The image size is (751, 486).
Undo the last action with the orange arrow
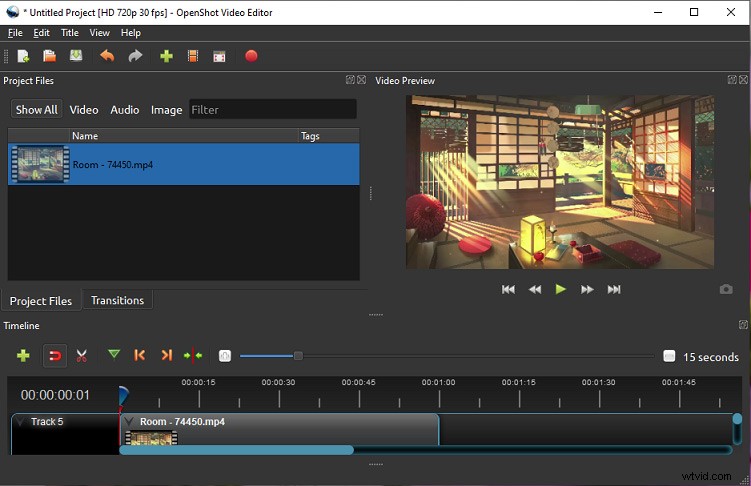click(x=107, y=56)
